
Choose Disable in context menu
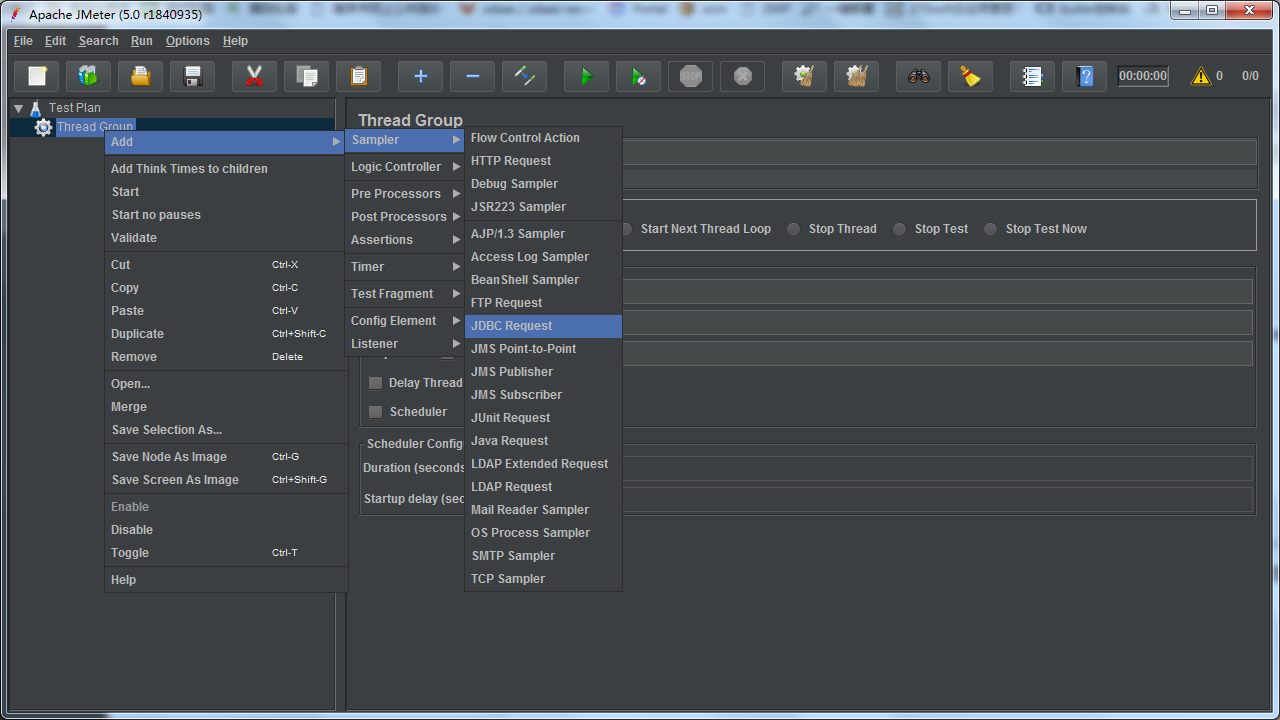pyautogui.click(x=226, y=530)
